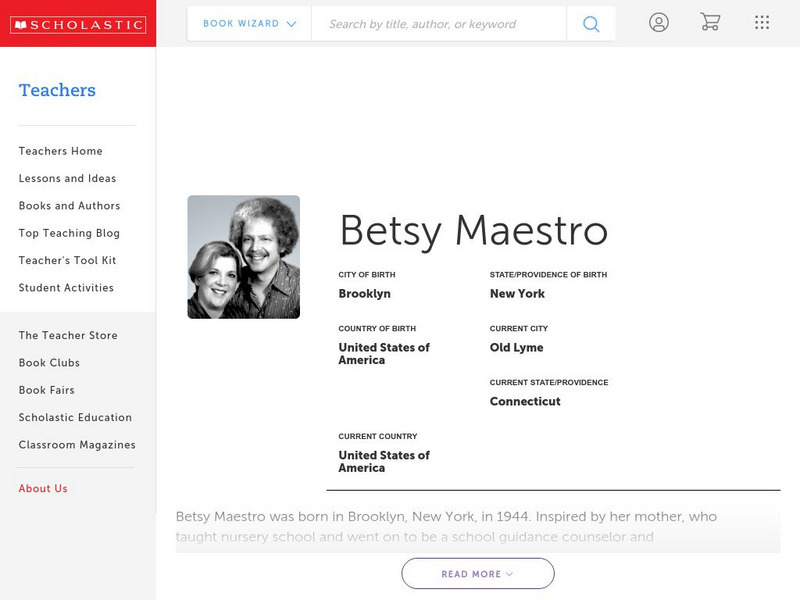The width and height of the screenshot is (800, 600).
Task: View the shopping cart icon
Action: point(710,22)
